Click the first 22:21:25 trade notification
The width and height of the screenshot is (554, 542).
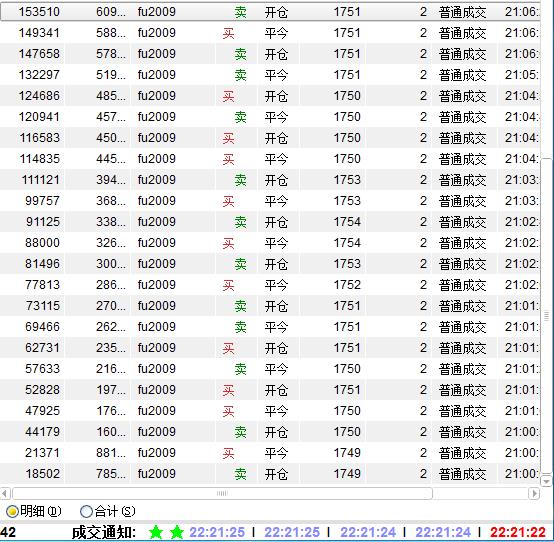pos(217,532)
